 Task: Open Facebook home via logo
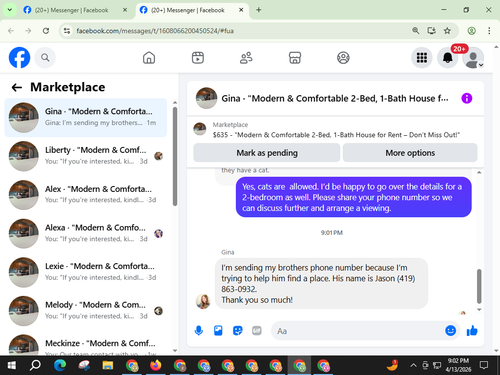19,58
